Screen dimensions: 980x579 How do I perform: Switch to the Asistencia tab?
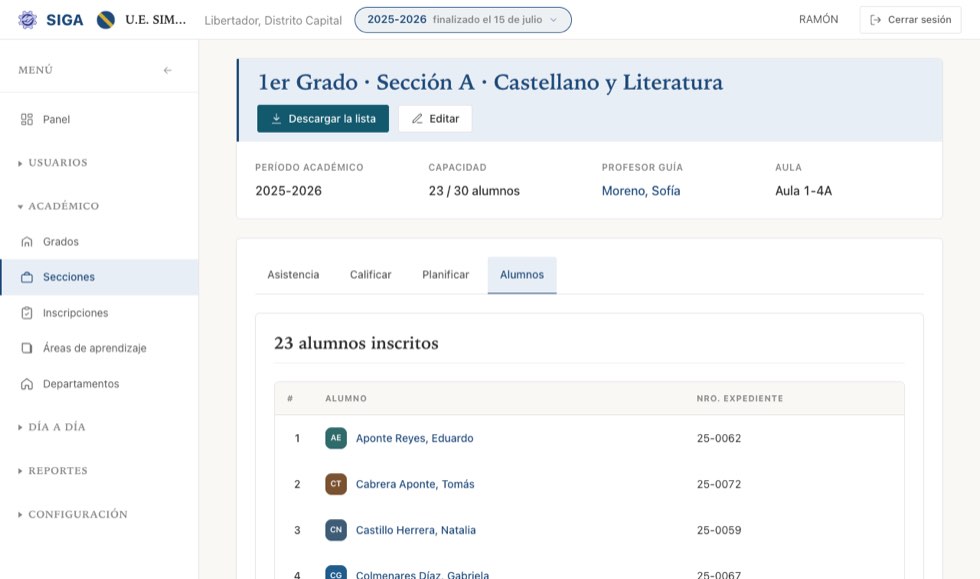[x=293, y=274]
